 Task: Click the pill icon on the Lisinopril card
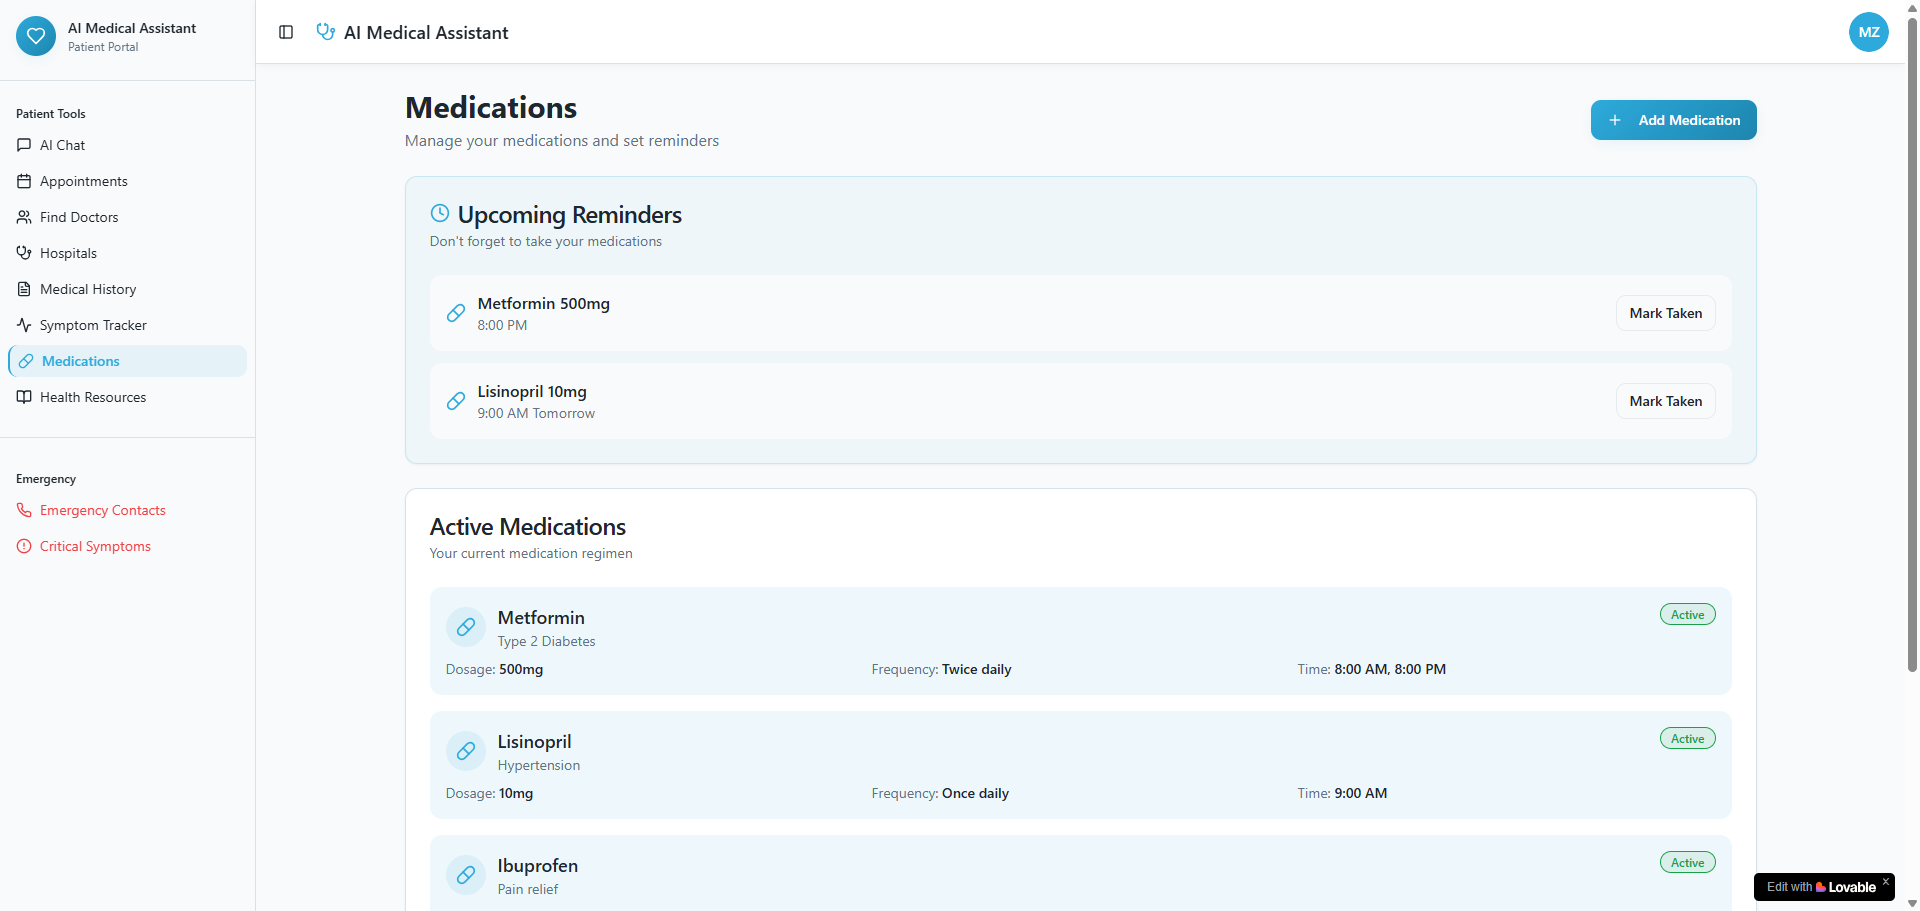pyautogui.click(x=466, y=751)
